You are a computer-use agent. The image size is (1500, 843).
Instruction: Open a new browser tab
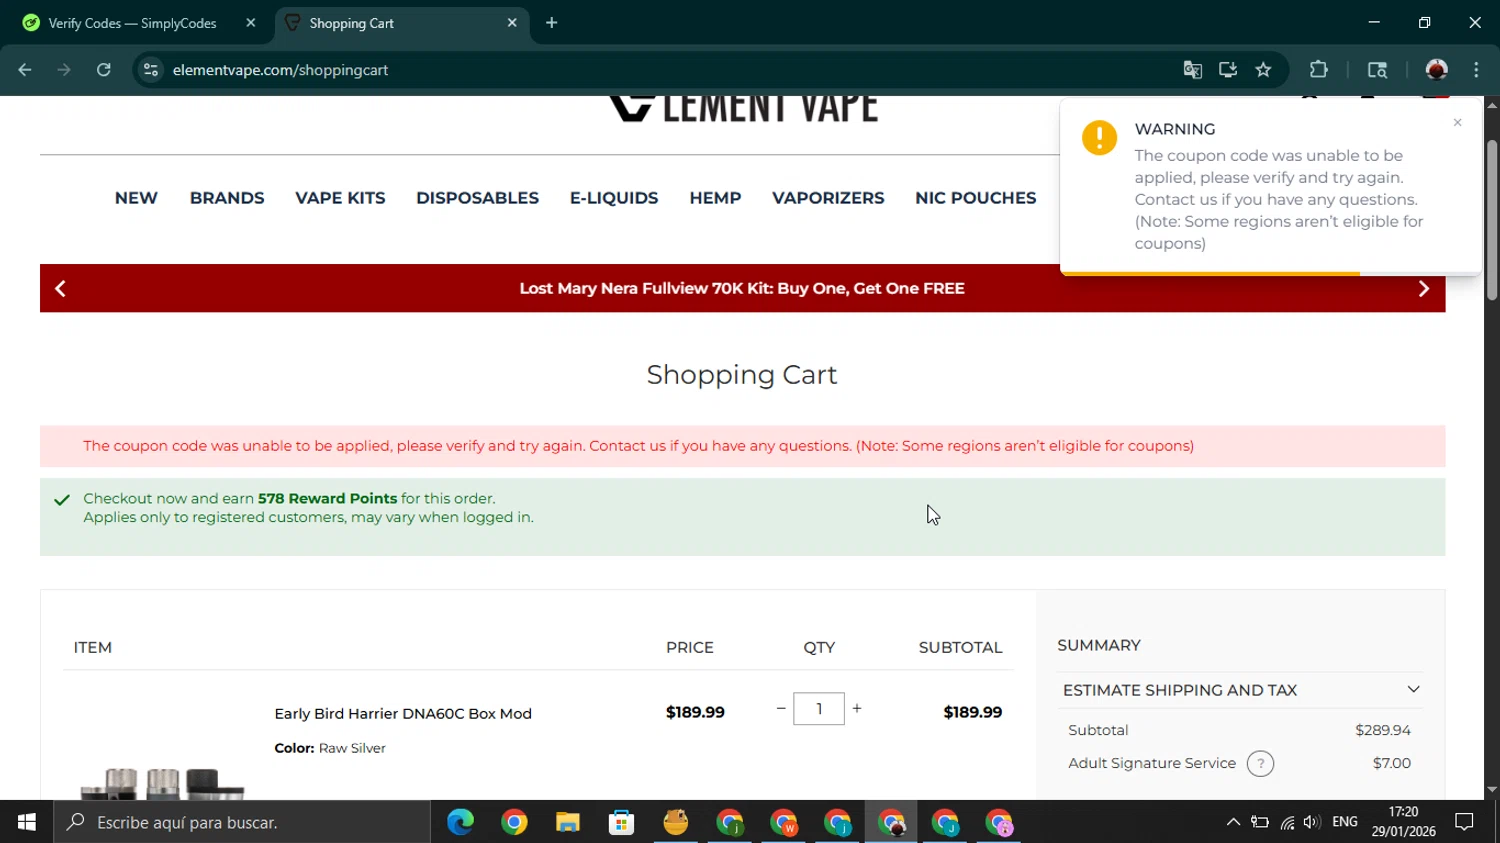552,23
